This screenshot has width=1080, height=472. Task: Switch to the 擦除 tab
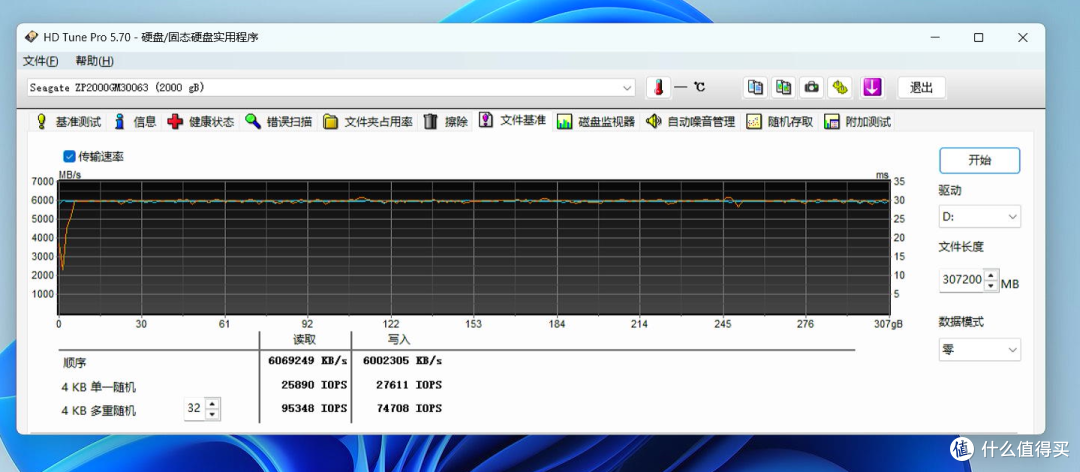446,122
